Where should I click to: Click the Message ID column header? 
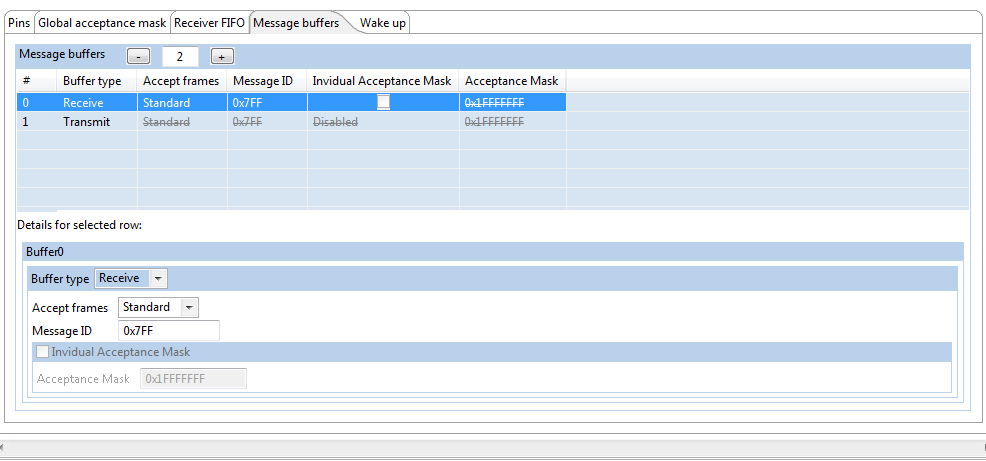[x=267, y=81]
